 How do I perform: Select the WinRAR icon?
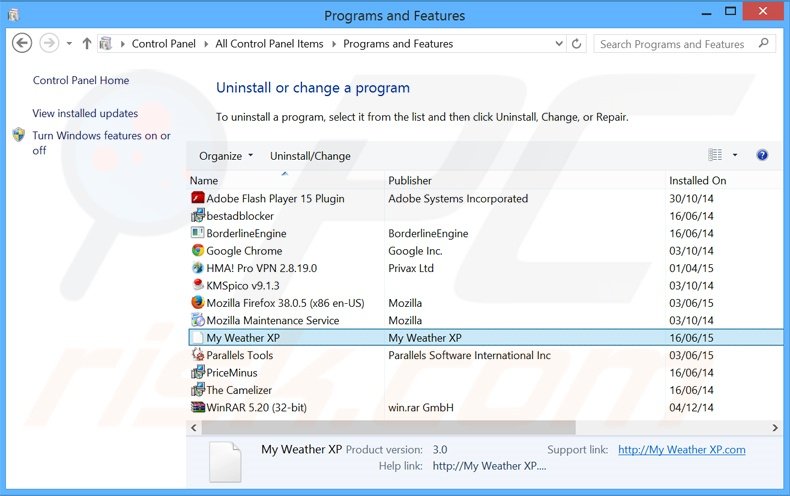[198, 407]
